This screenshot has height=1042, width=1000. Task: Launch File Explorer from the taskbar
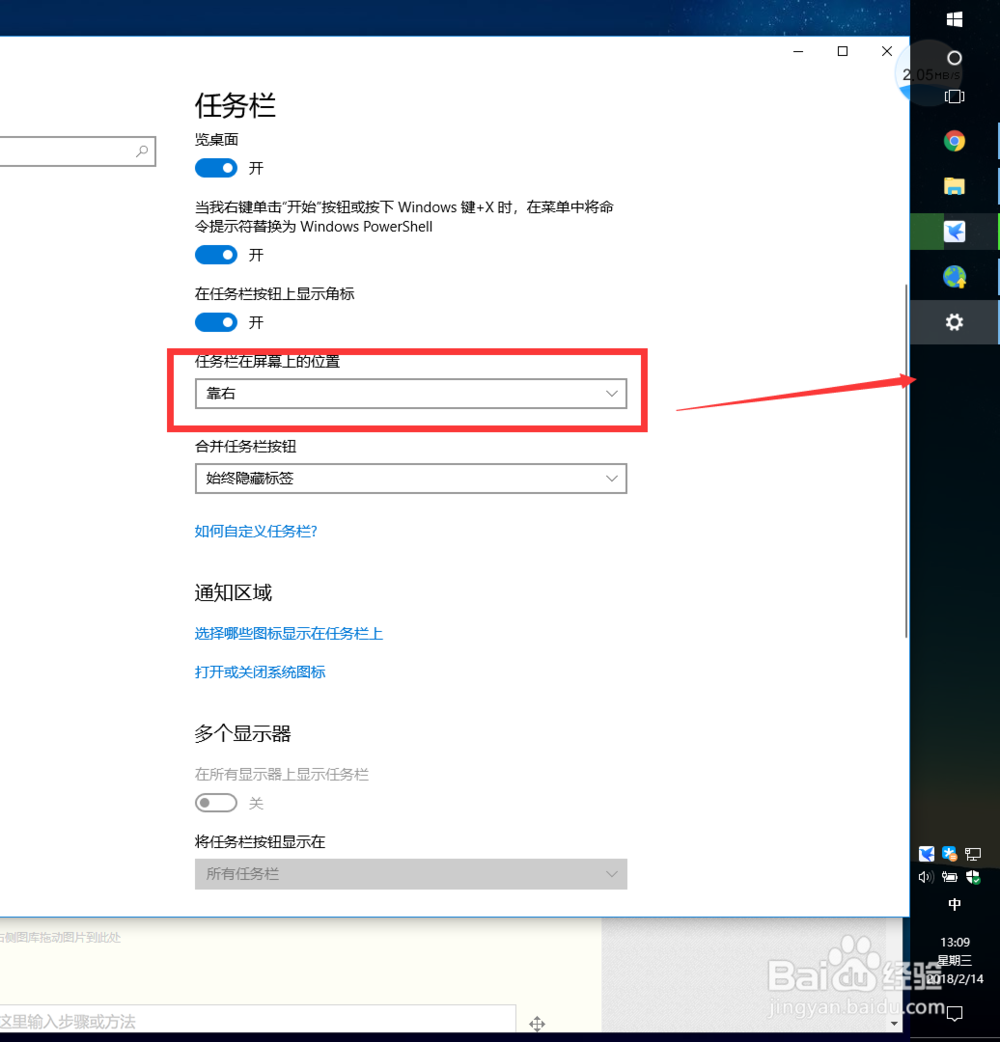pos(954,185)
